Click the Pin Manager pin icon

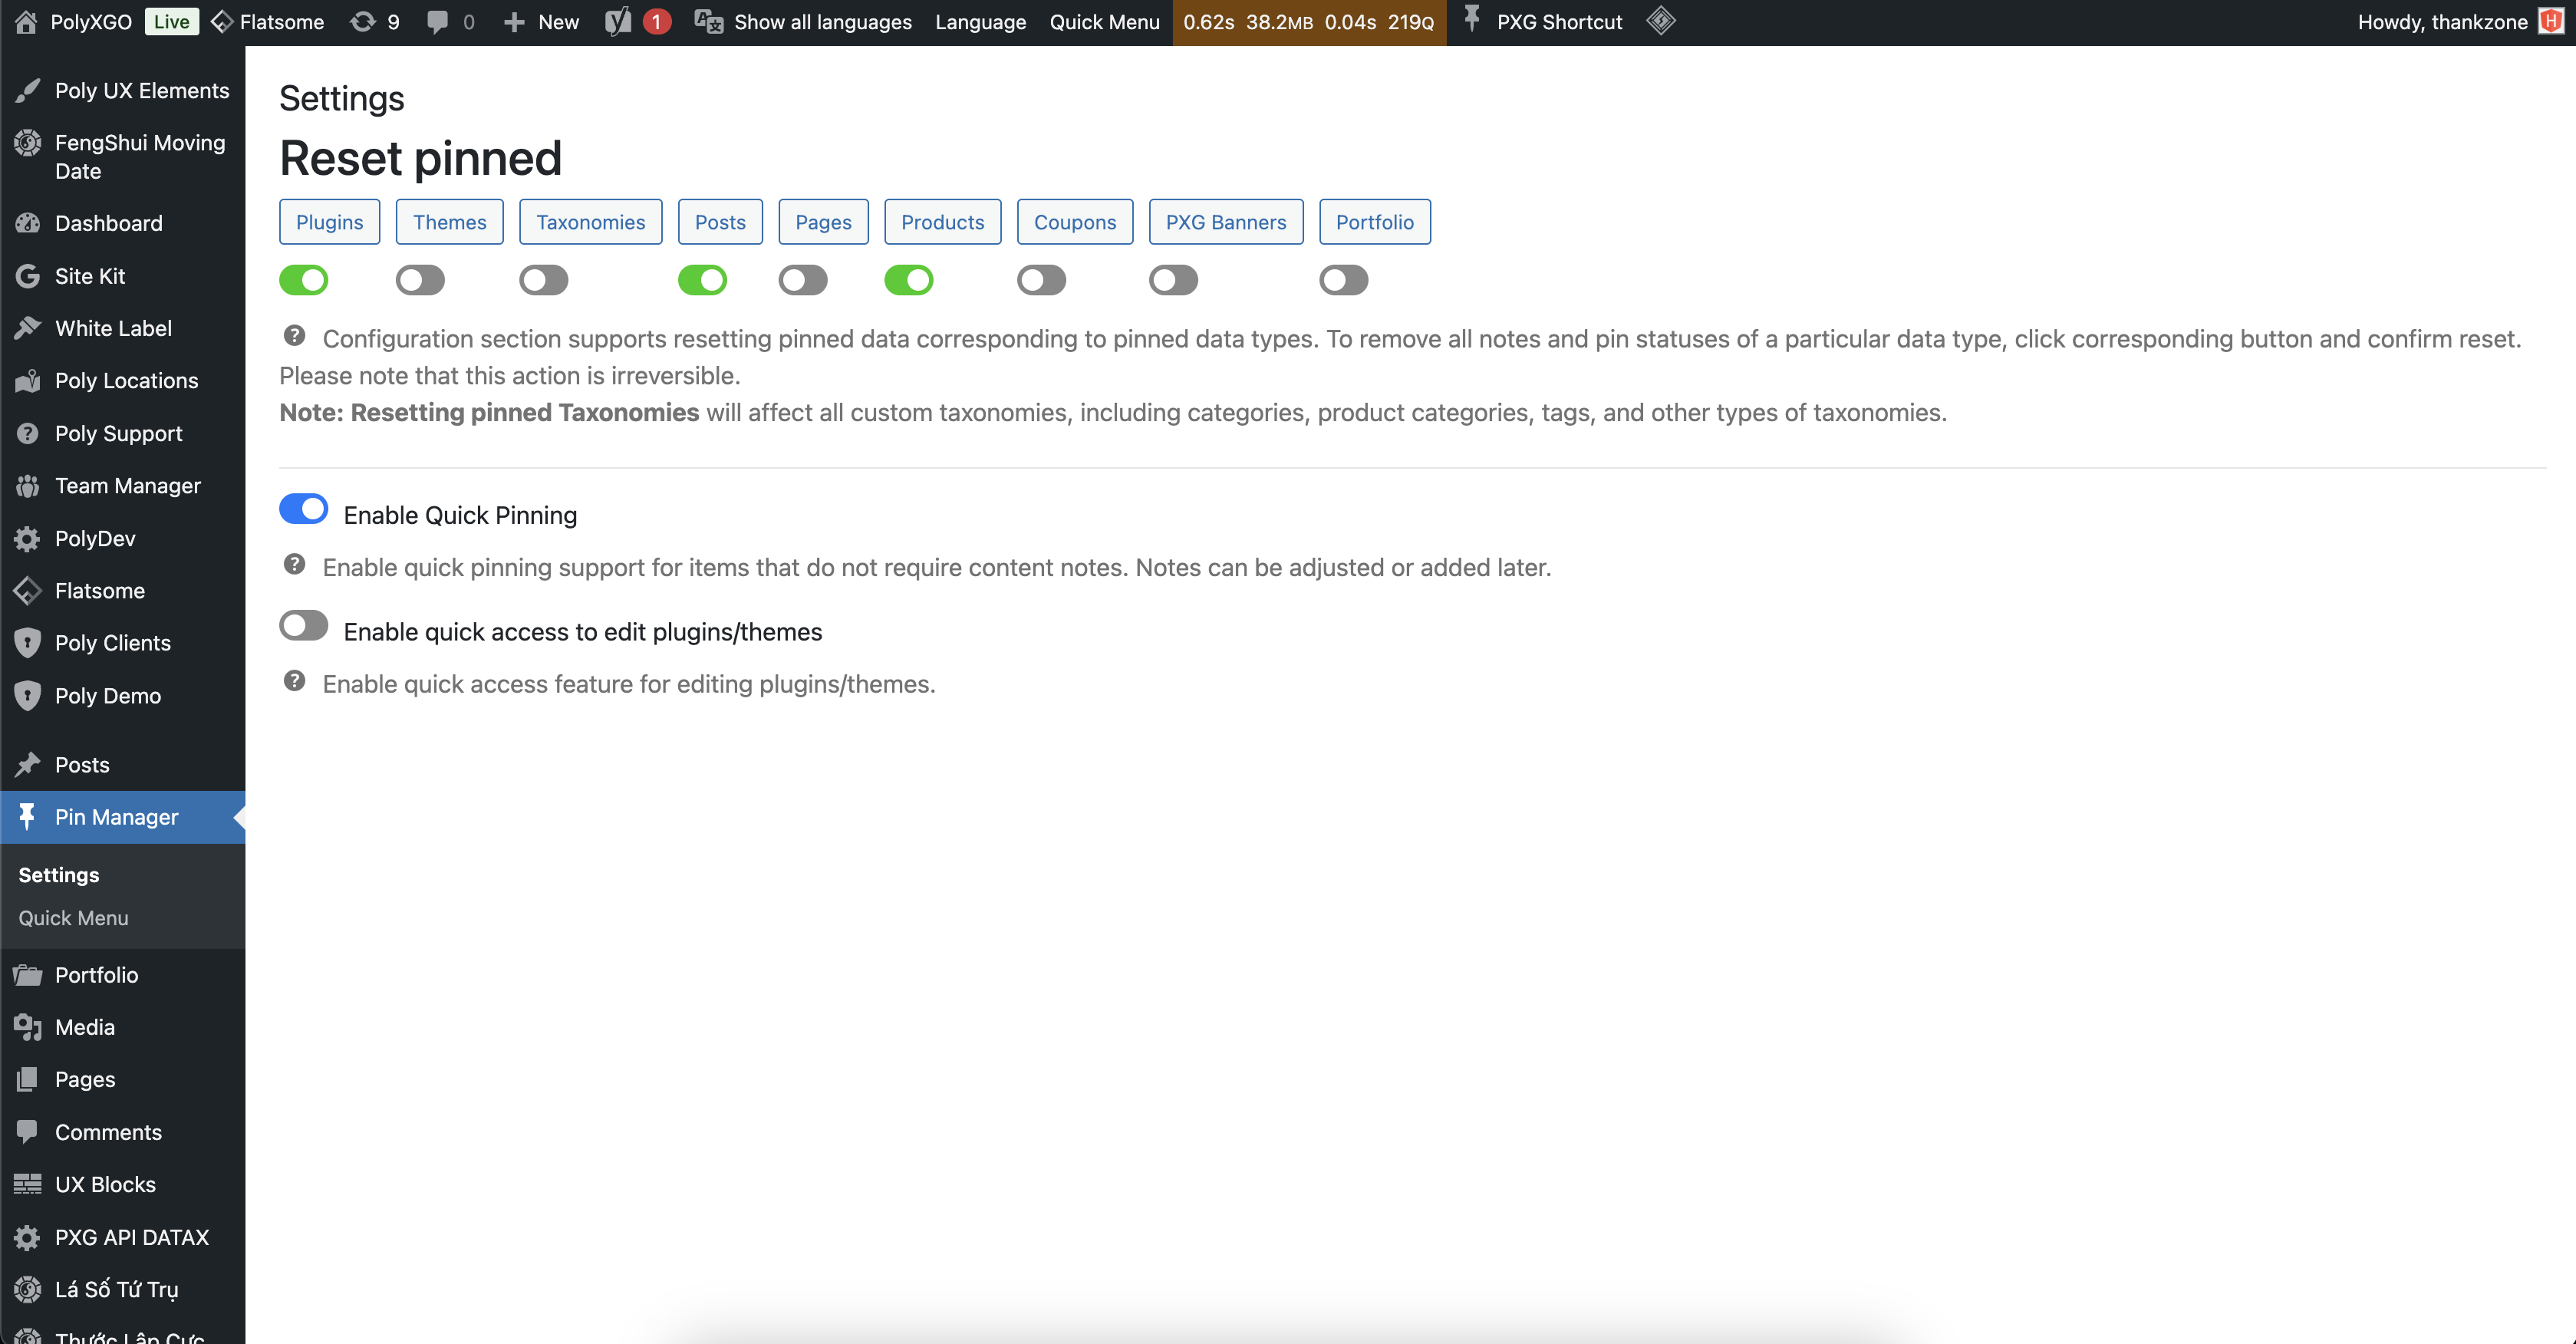(x=28, y=817)
